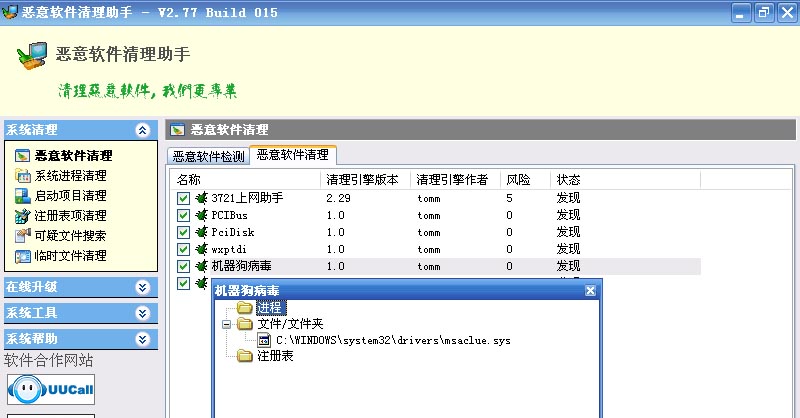Click the title bar application icon
The image size is (800, 418).
pos(10,12)
